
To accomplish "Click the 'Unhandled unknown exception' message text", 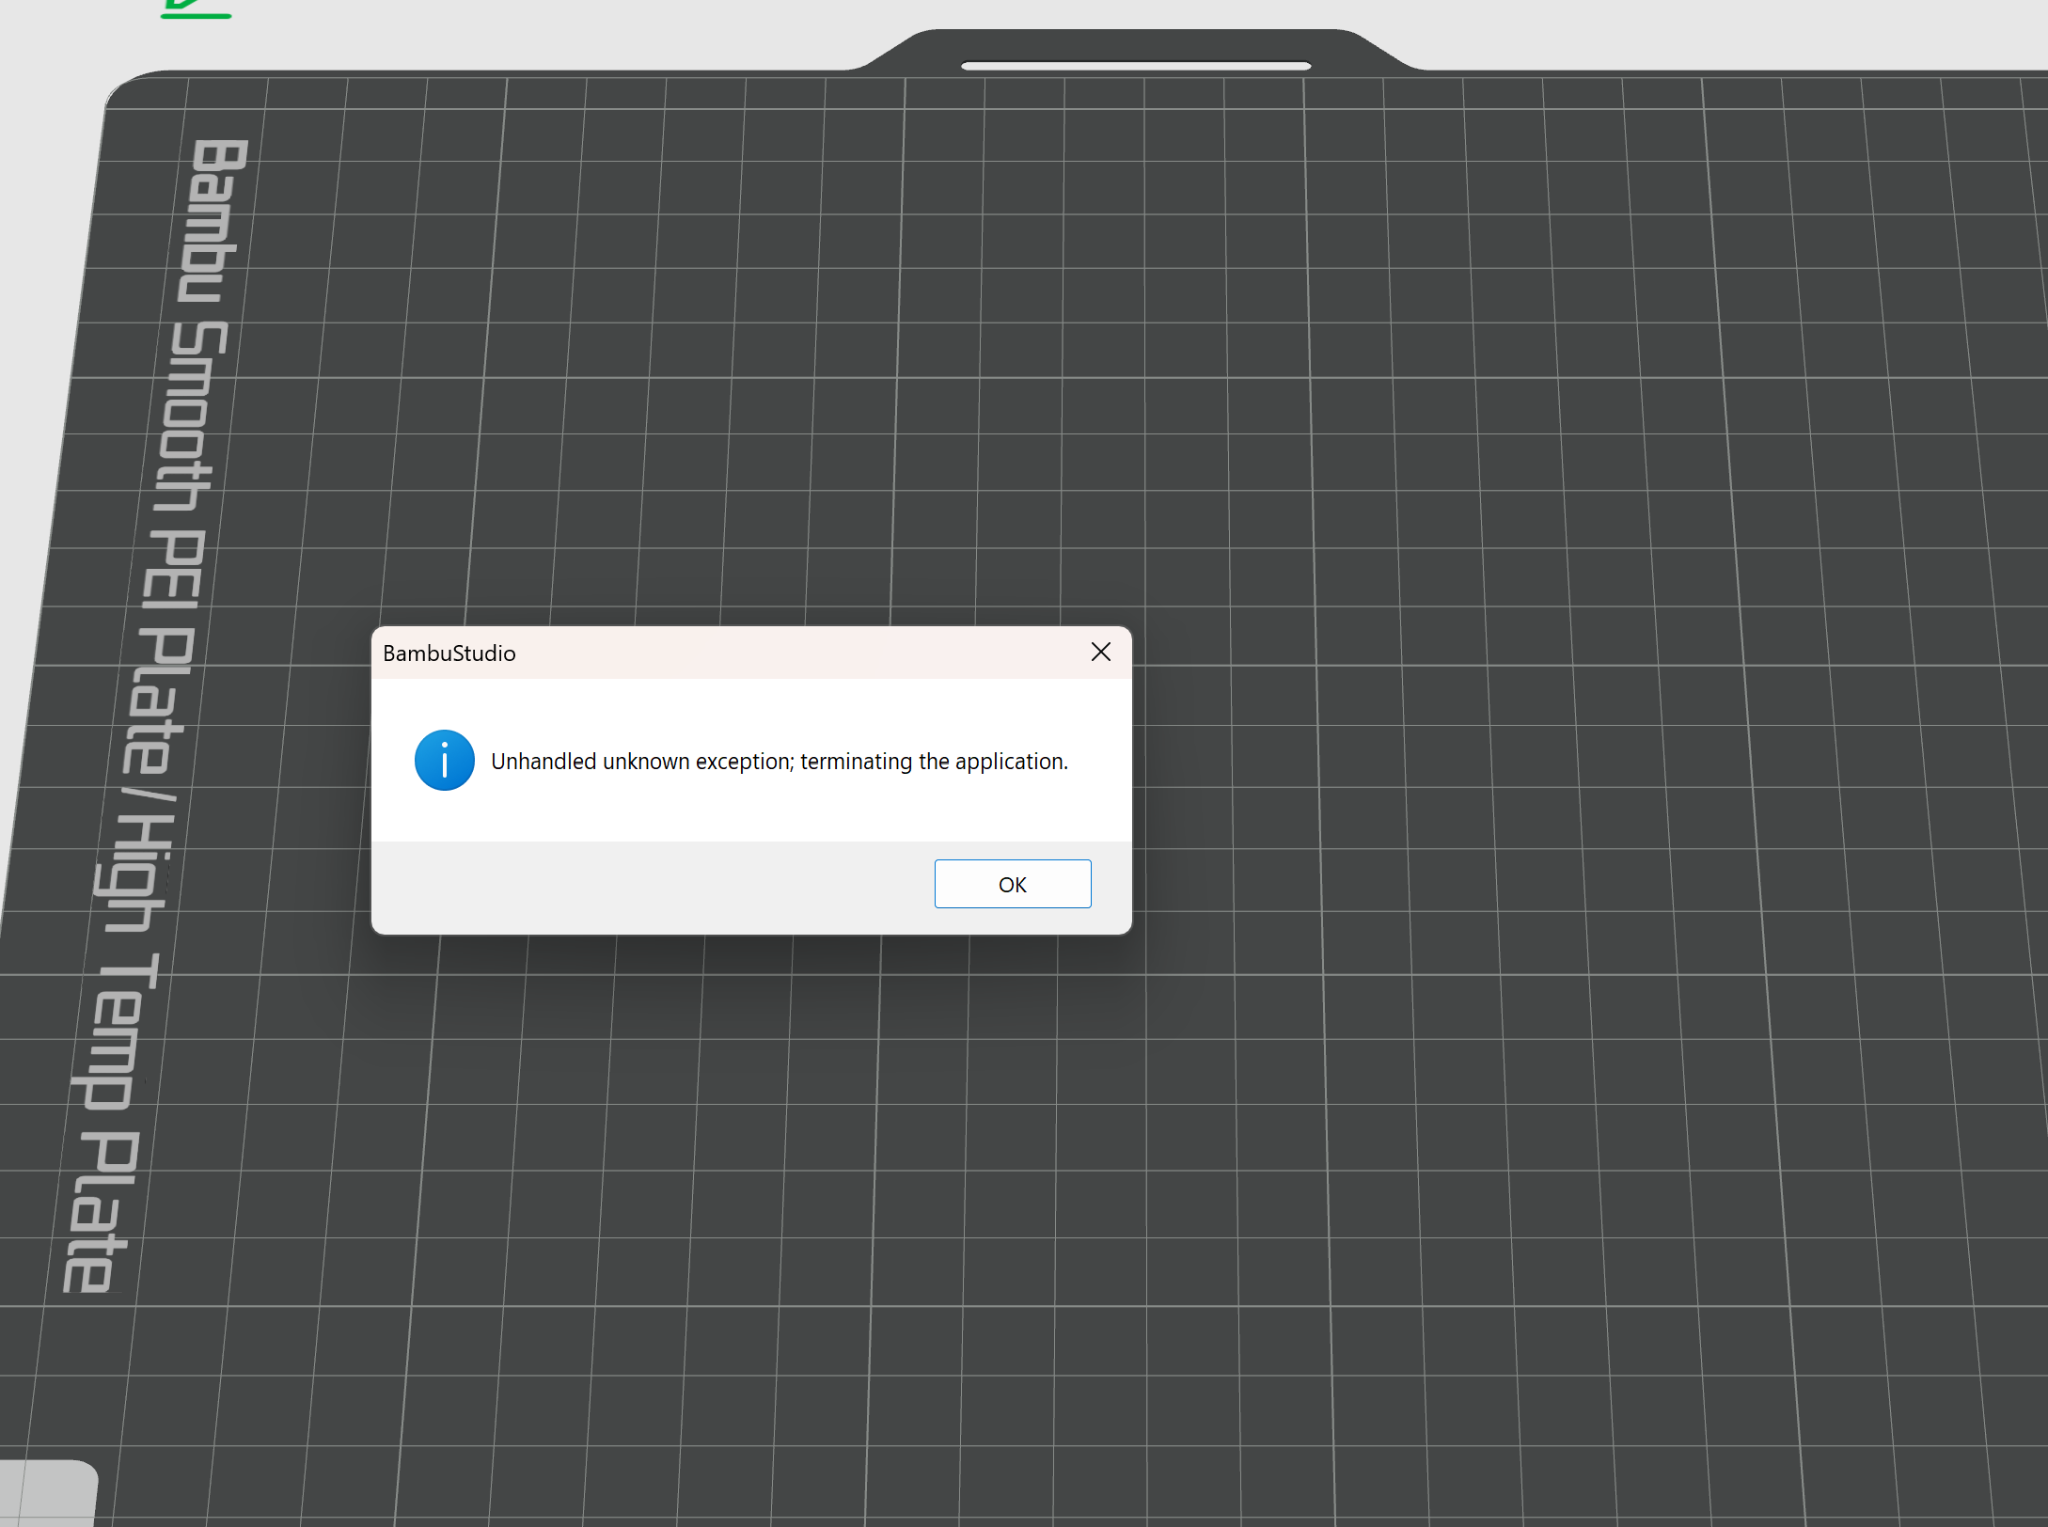I will 779,761.
